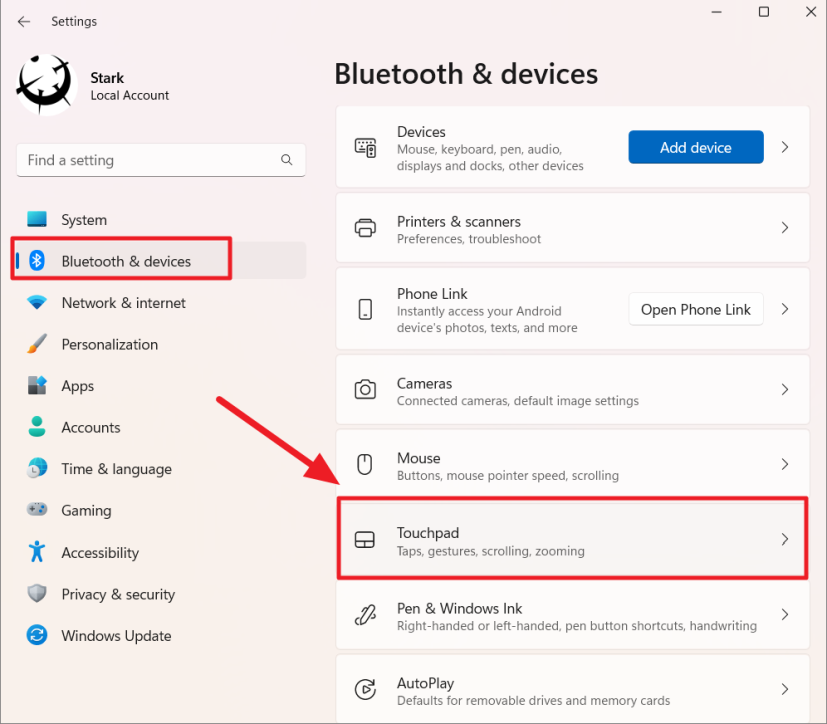Image resolution: width=827 pixels, height=724 pixels.
Task: Open Pen & Windows Ink title
Action: coord(459,609)
